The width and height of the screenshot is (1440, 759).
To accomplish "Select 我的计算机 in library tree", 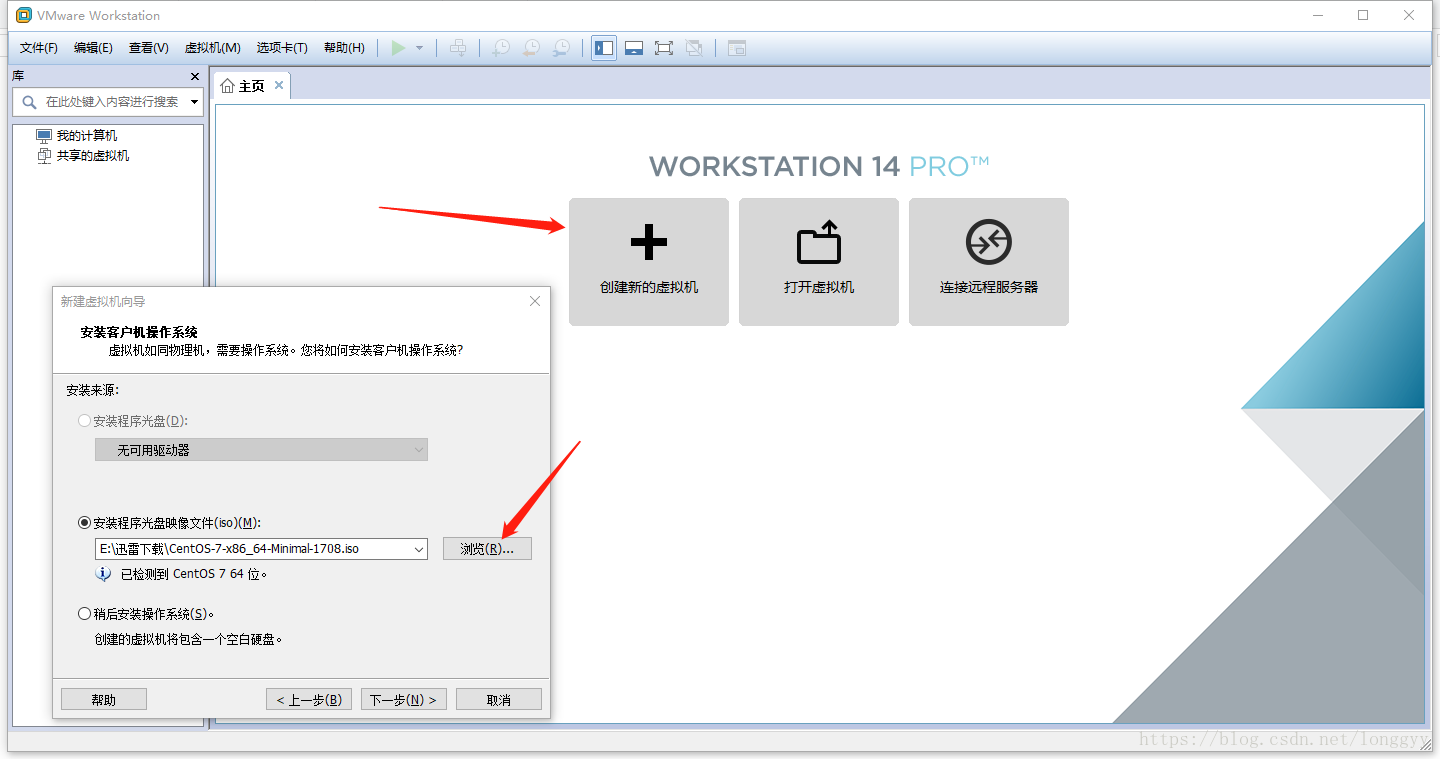I will click(x=87, y=136).
